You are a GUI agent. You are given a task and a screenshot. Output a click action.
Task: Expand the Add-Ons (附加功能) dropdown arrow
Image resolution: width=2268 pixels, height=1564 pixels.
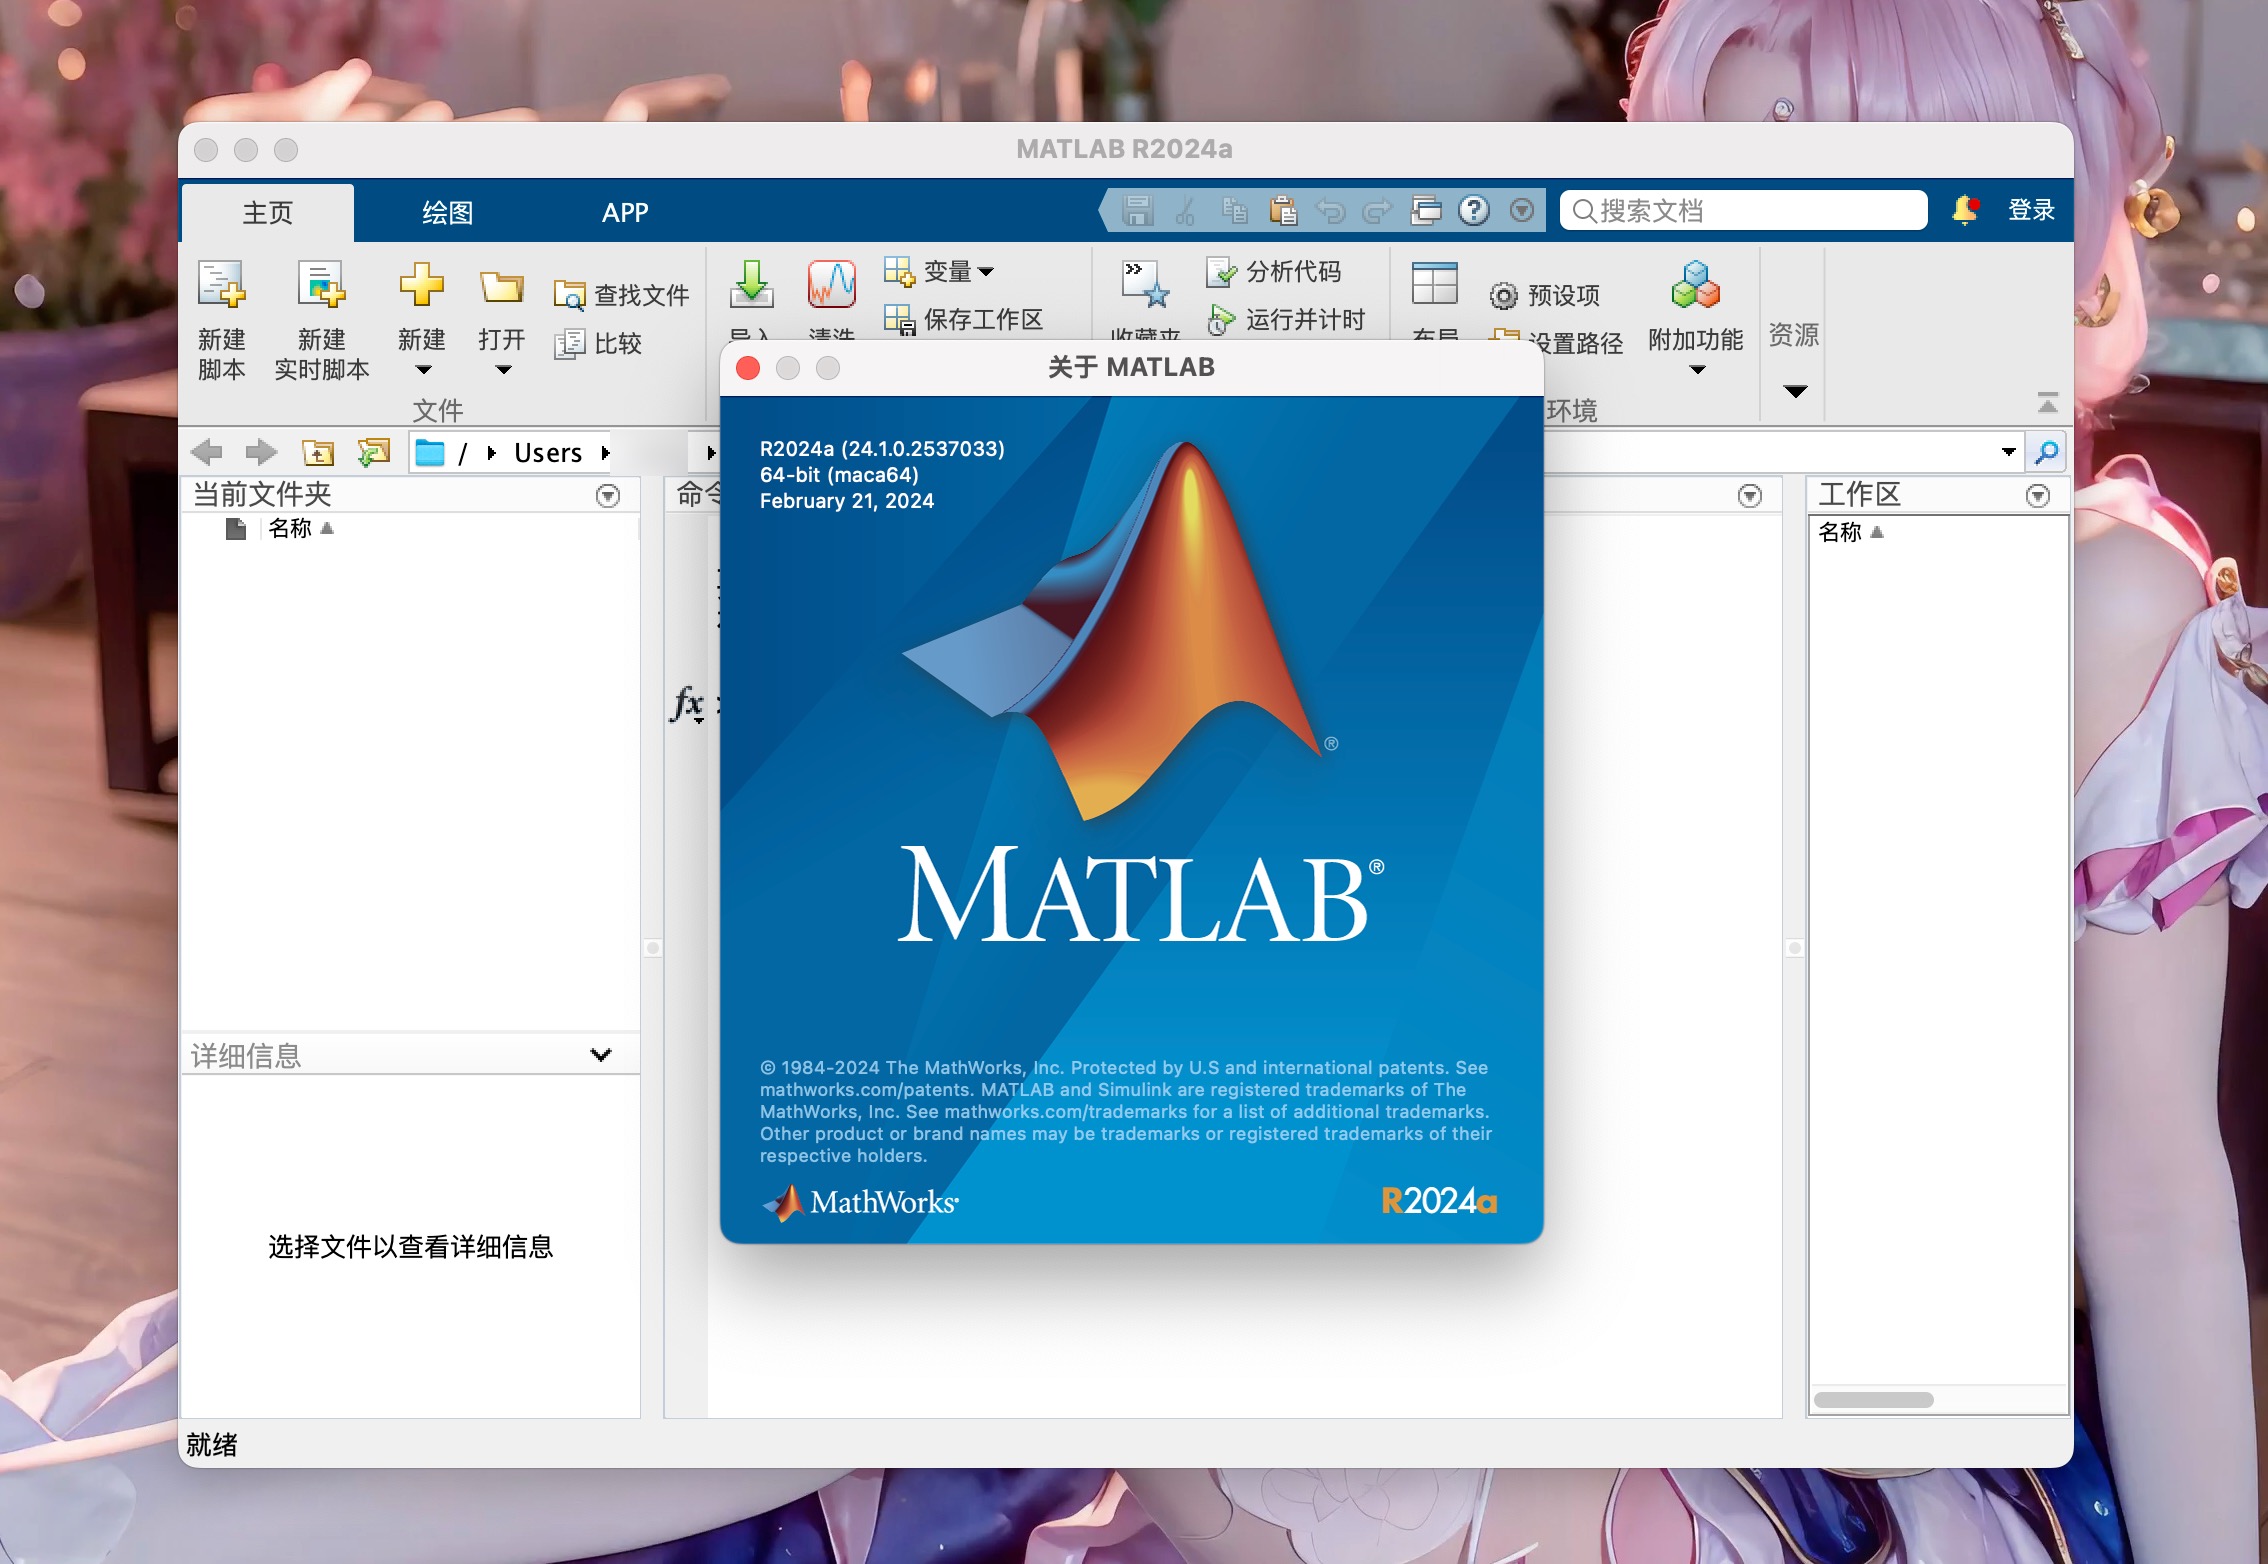coord(1697,370)
